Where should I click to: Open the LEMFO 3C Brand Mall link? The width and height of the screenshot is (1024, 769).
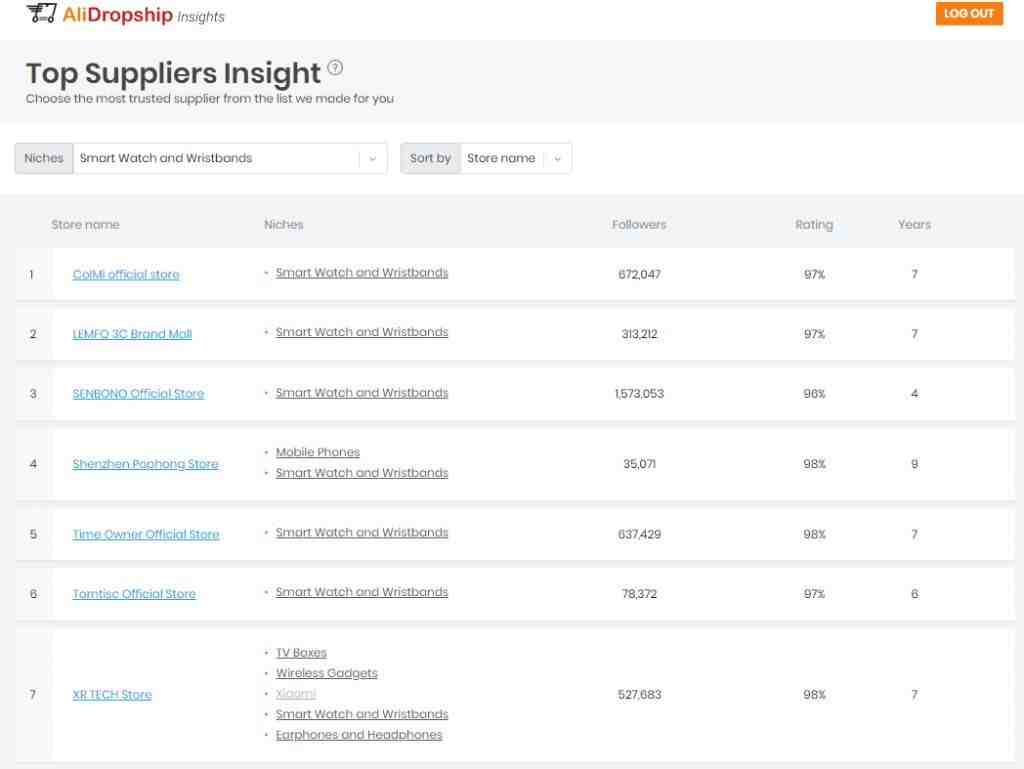132,334
